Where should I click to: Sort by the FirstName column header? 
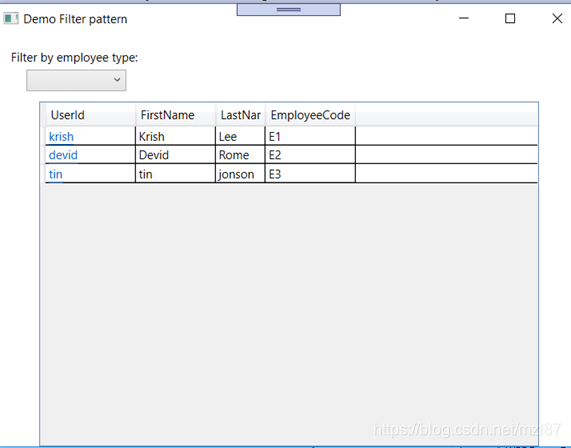tap(176, 115)
